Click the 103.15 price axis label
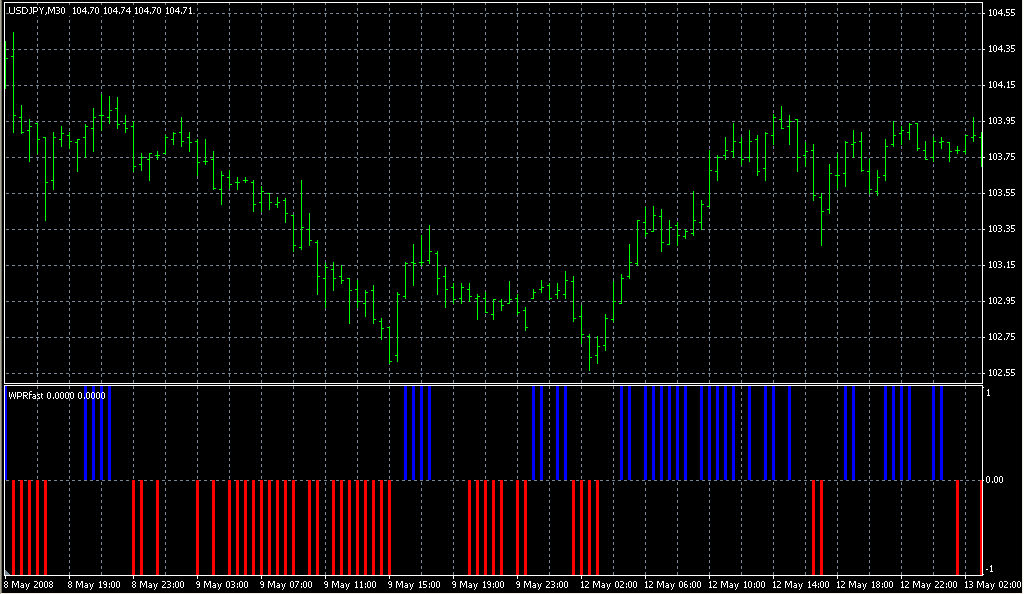The width and height of the screenshot is (1024, 594). [x=1001, y=265]
